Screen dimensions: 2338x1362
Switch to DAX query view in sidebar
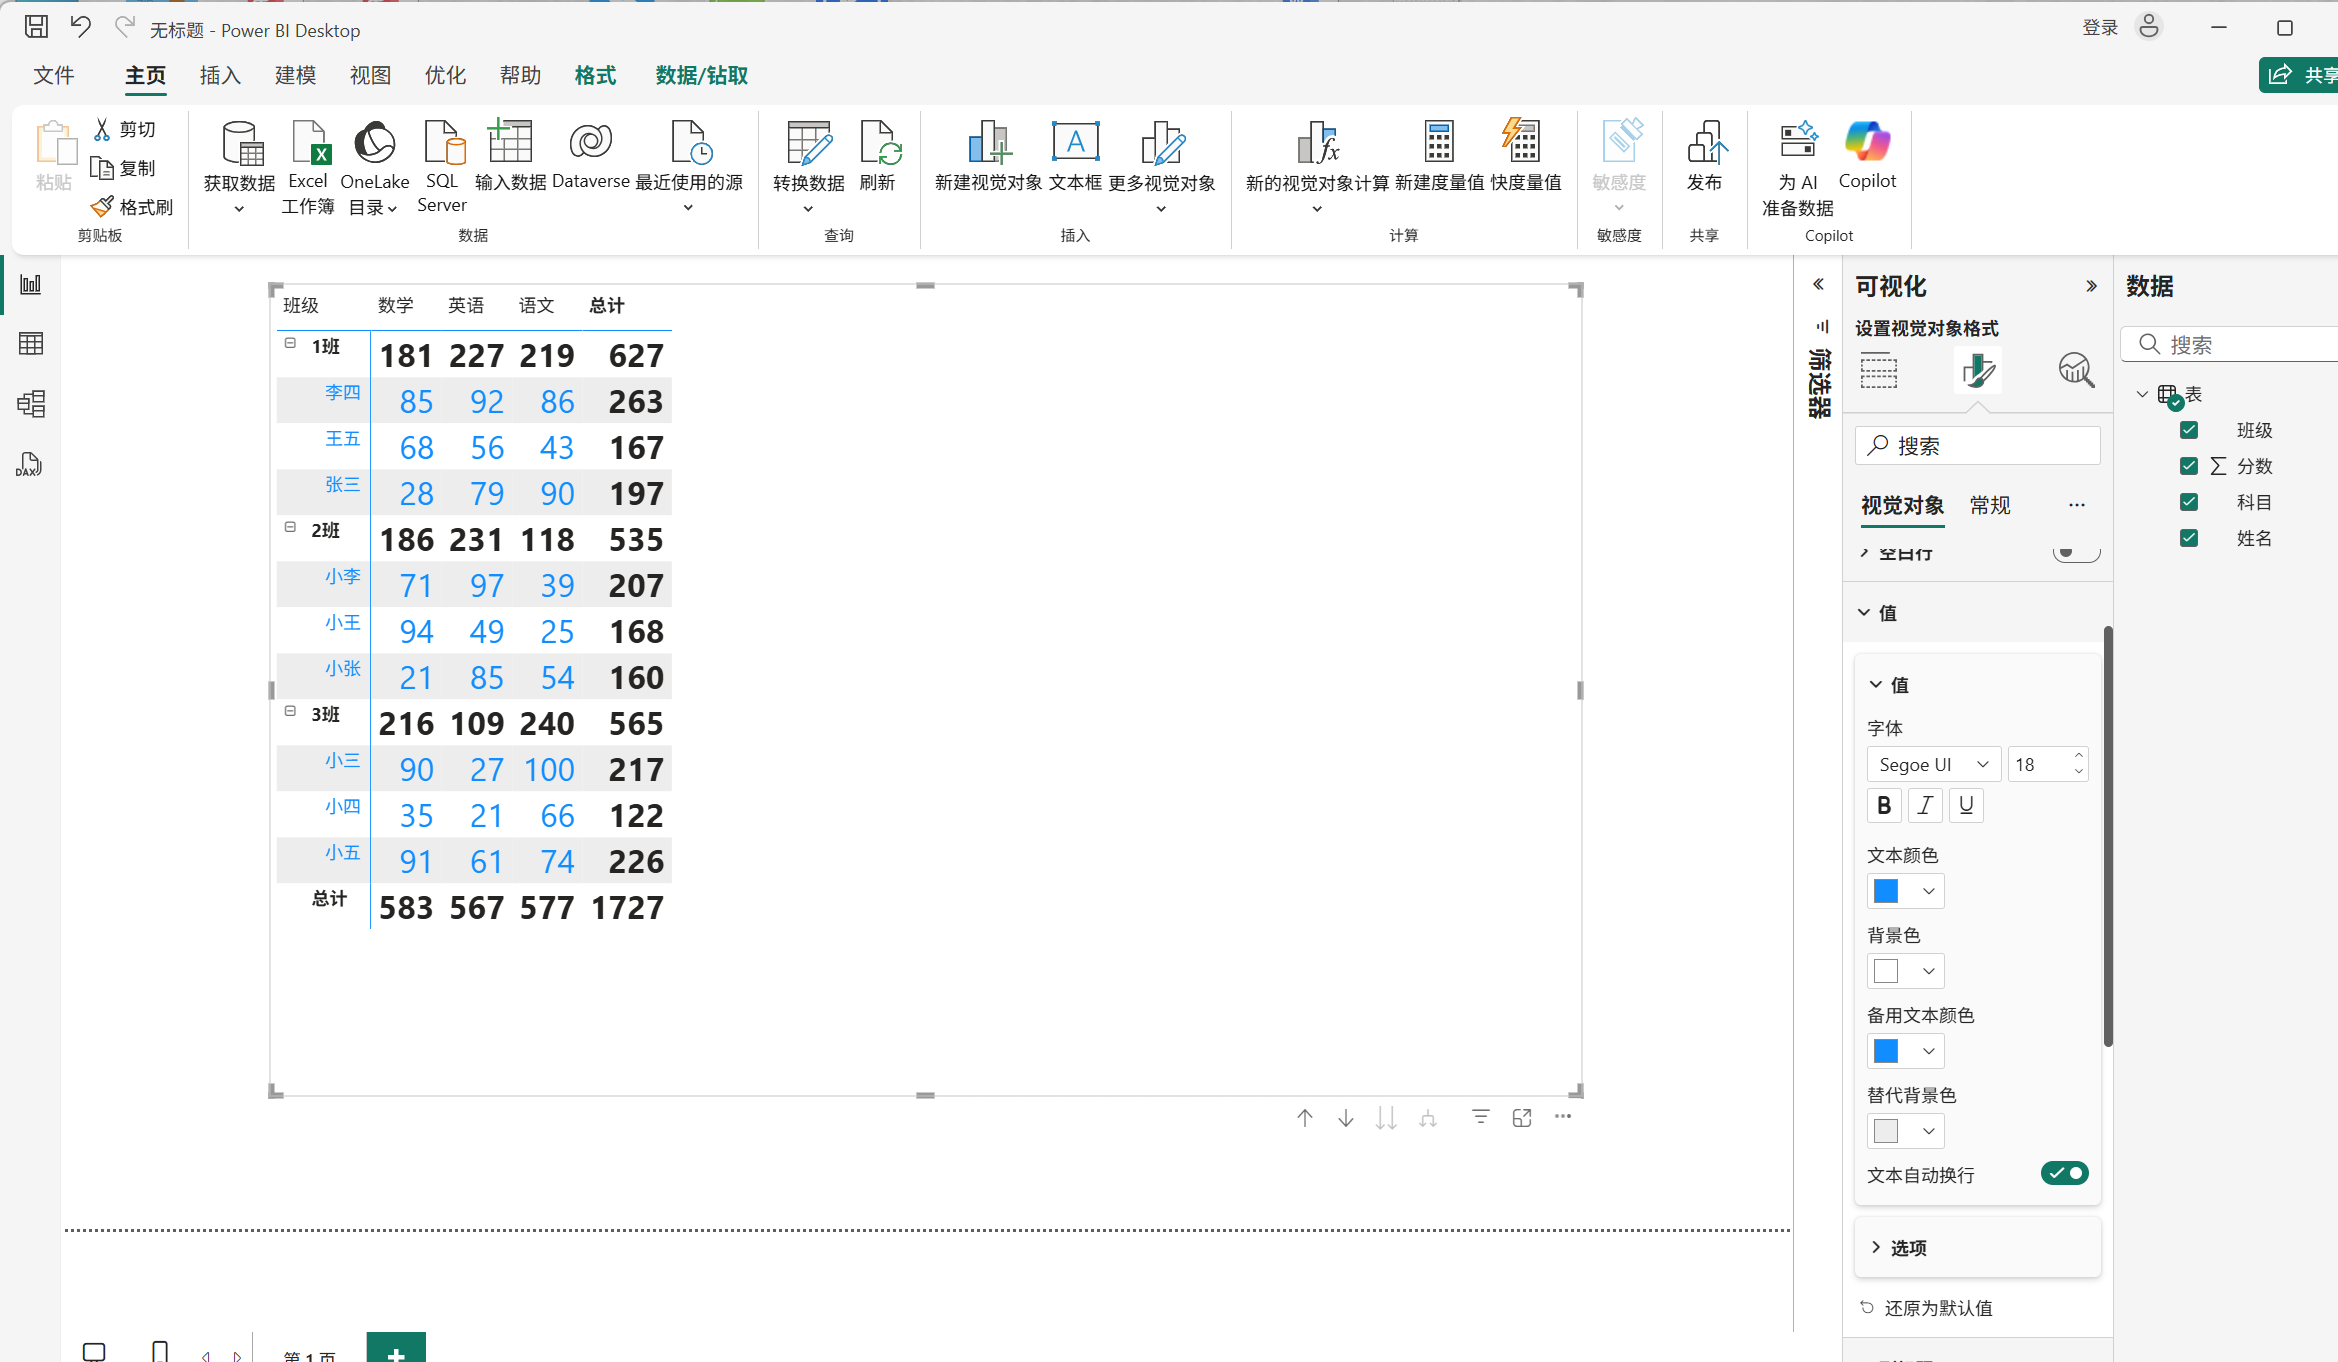click(30, 464)
